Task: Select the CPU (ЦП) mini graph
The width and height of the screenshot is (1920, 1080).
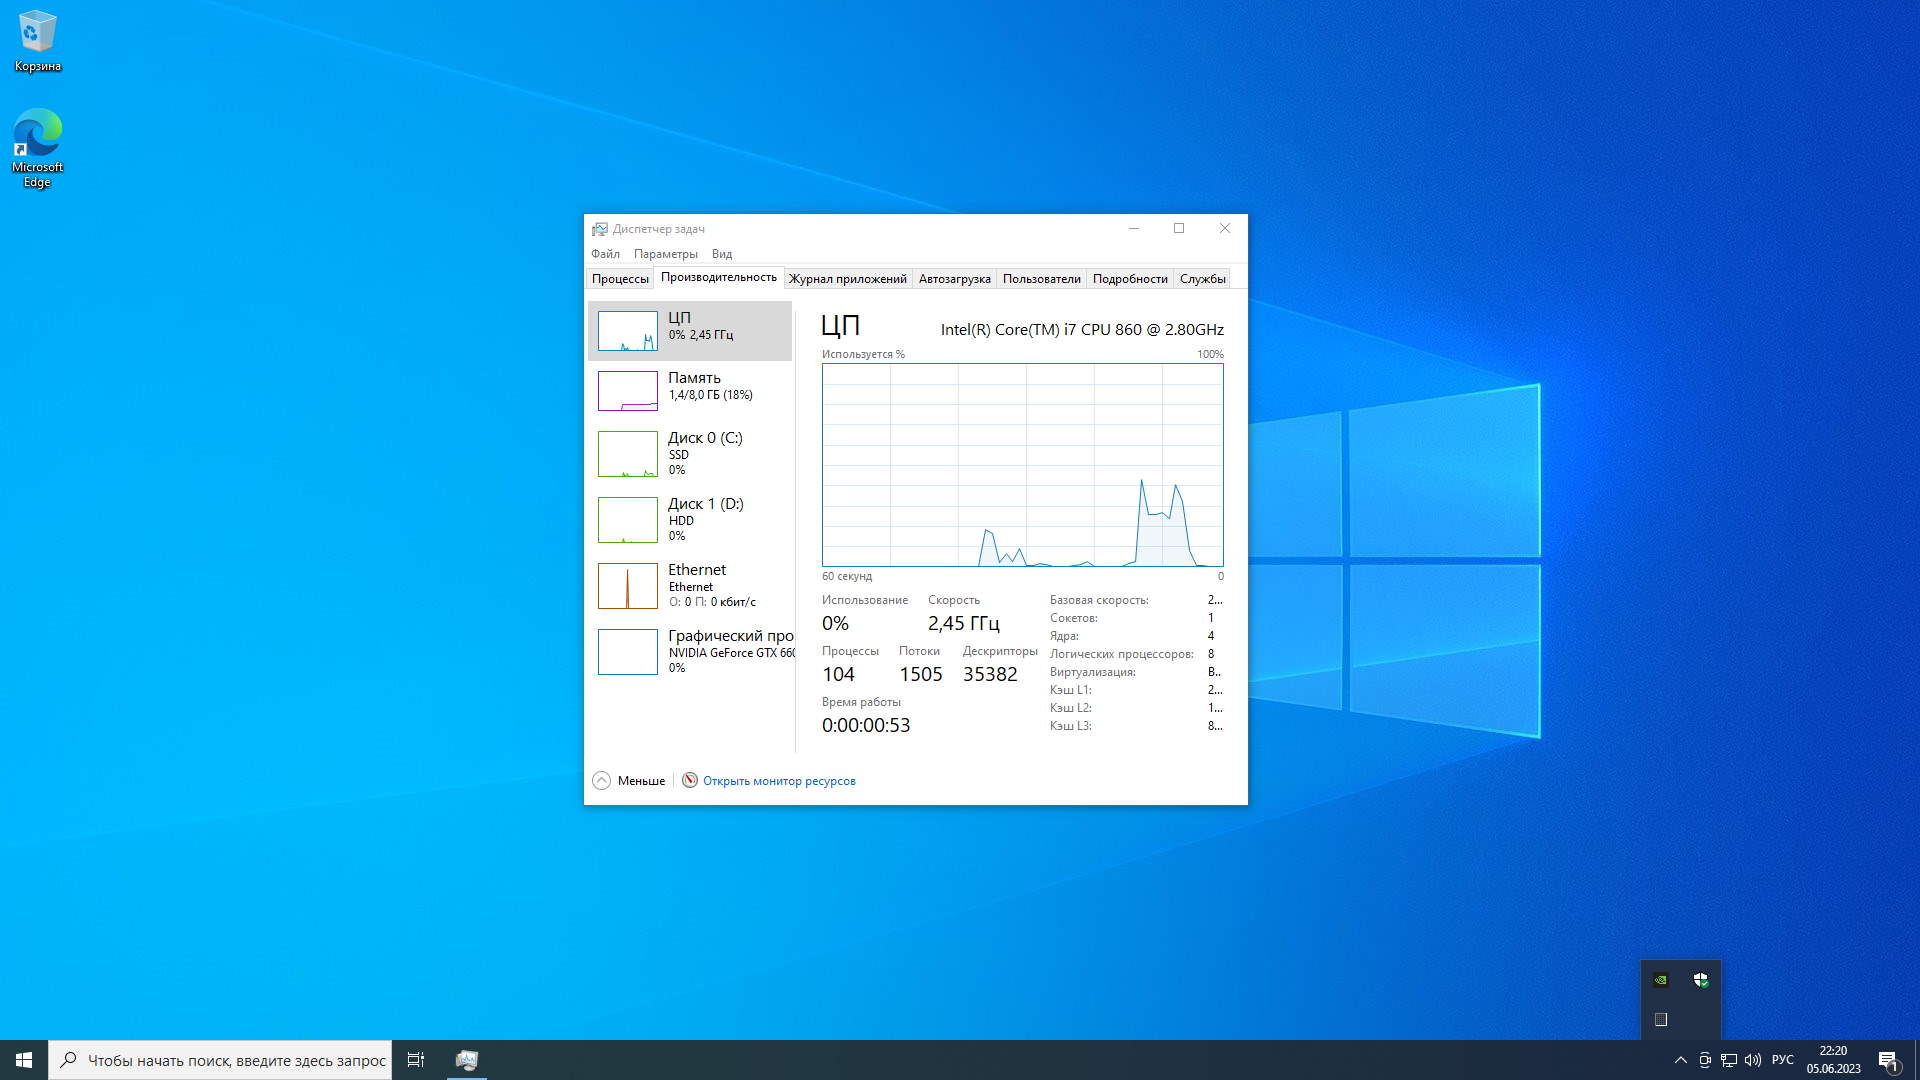Action: [x=627, y=331]
